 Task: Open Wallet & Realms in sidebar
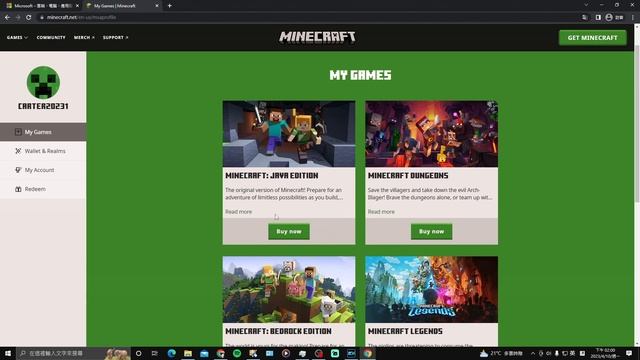(43, 151)
